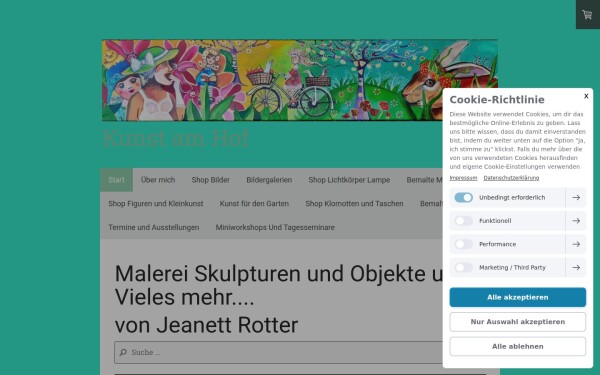
Task: Click the colorful header banner image
Action: click(x=300, y=80)
